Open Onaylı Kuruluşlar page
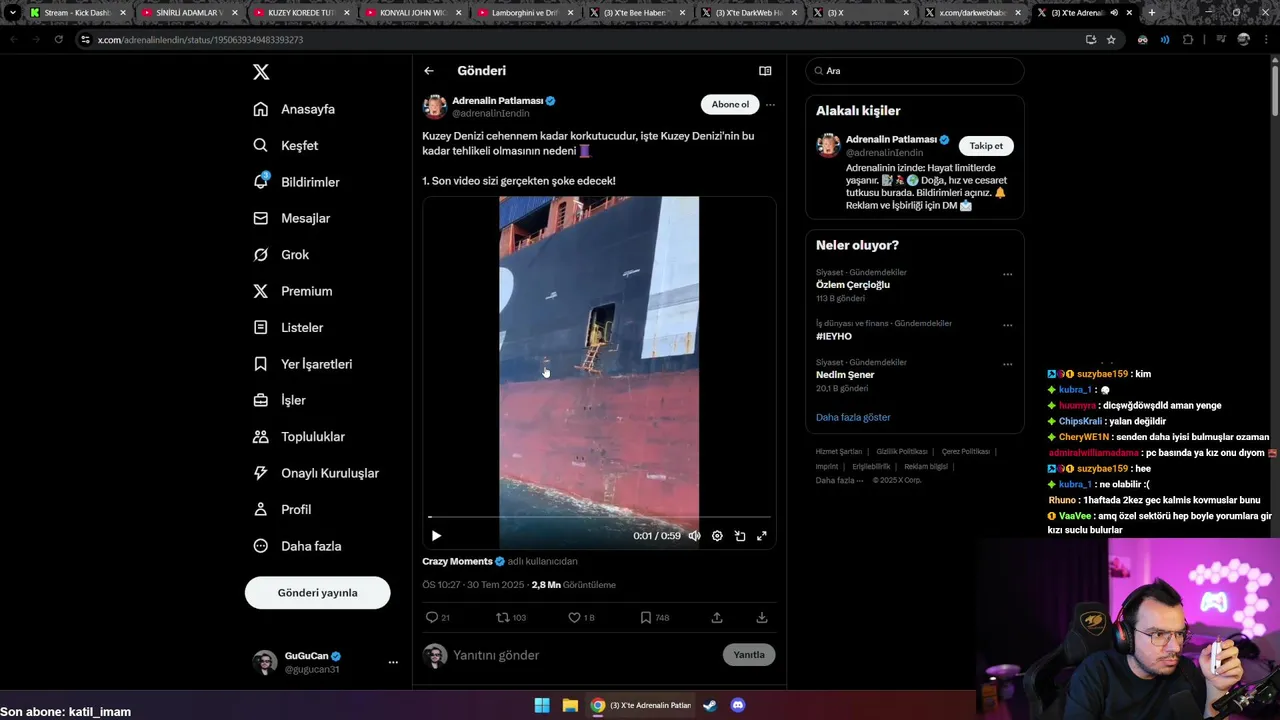Screen dimensions: 1280x720 point(315,473)
